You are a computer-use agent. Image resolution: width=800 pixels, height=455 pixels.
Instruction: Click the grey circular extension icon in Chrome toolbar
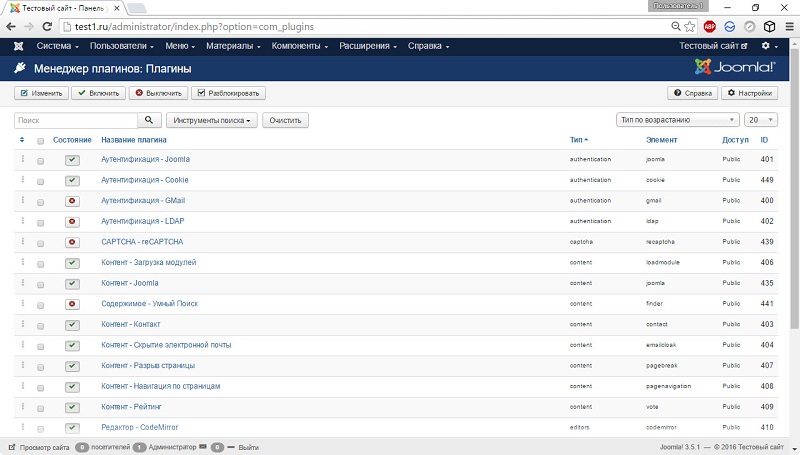(749, 27)
